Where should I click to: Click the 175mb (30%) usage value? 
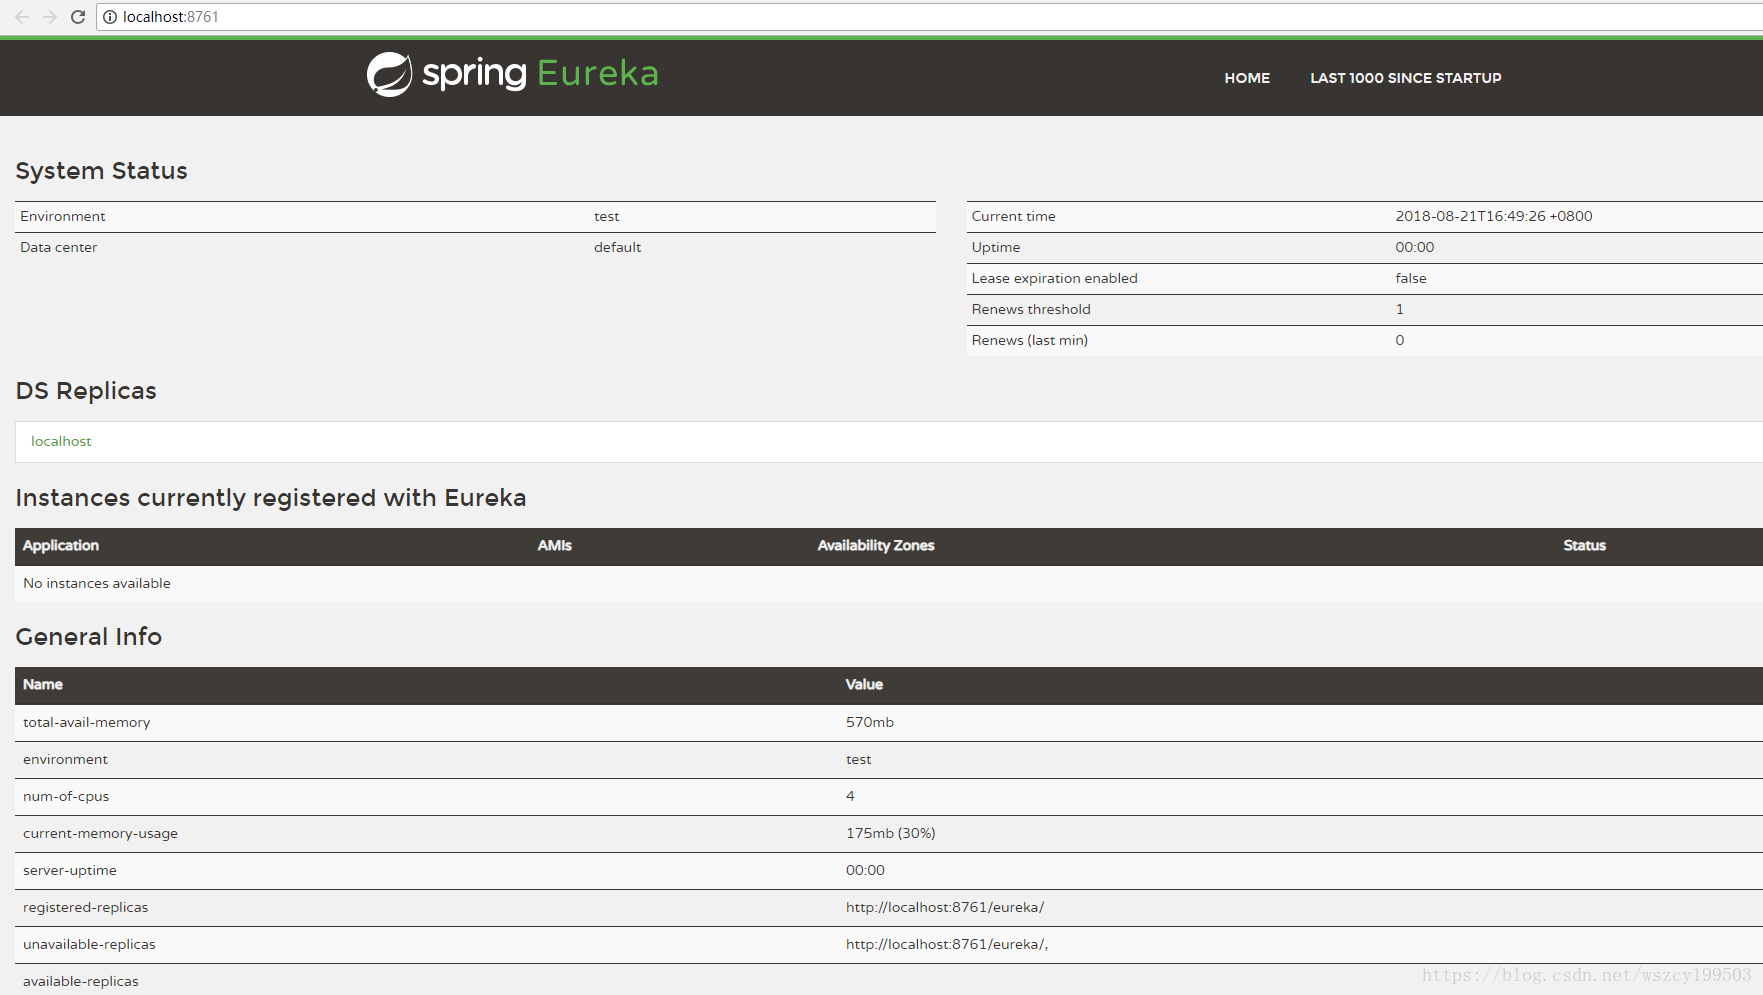[891, 833]
